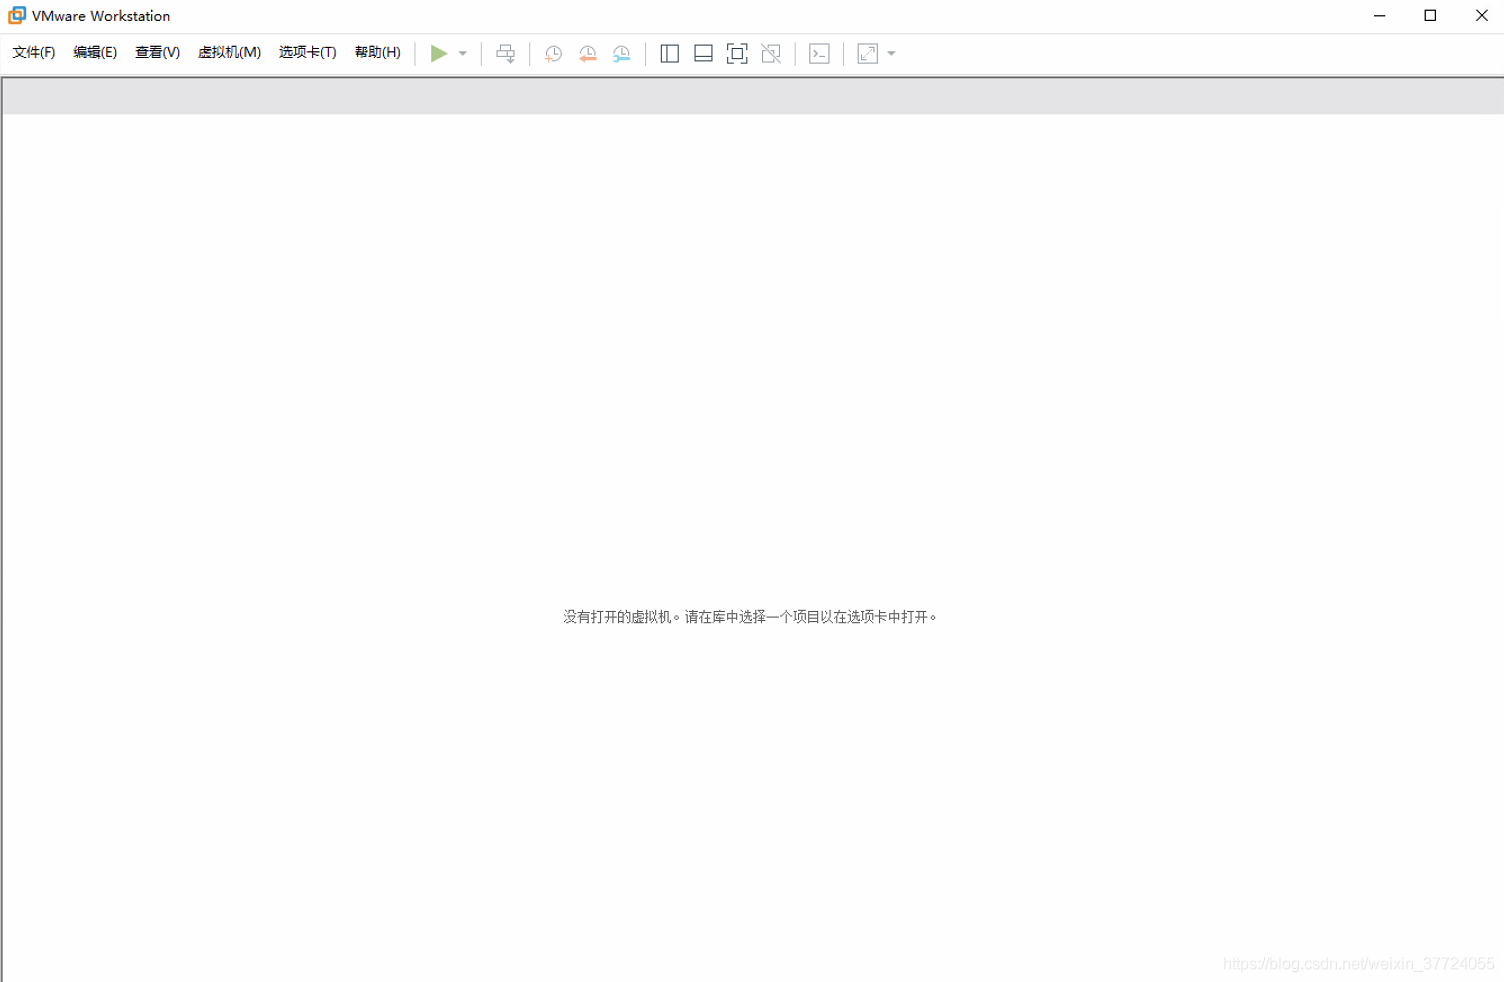Click the VMware Workstation app icon in title bar
Screen dimensions: 1504x982
click(x=17, y=15)
